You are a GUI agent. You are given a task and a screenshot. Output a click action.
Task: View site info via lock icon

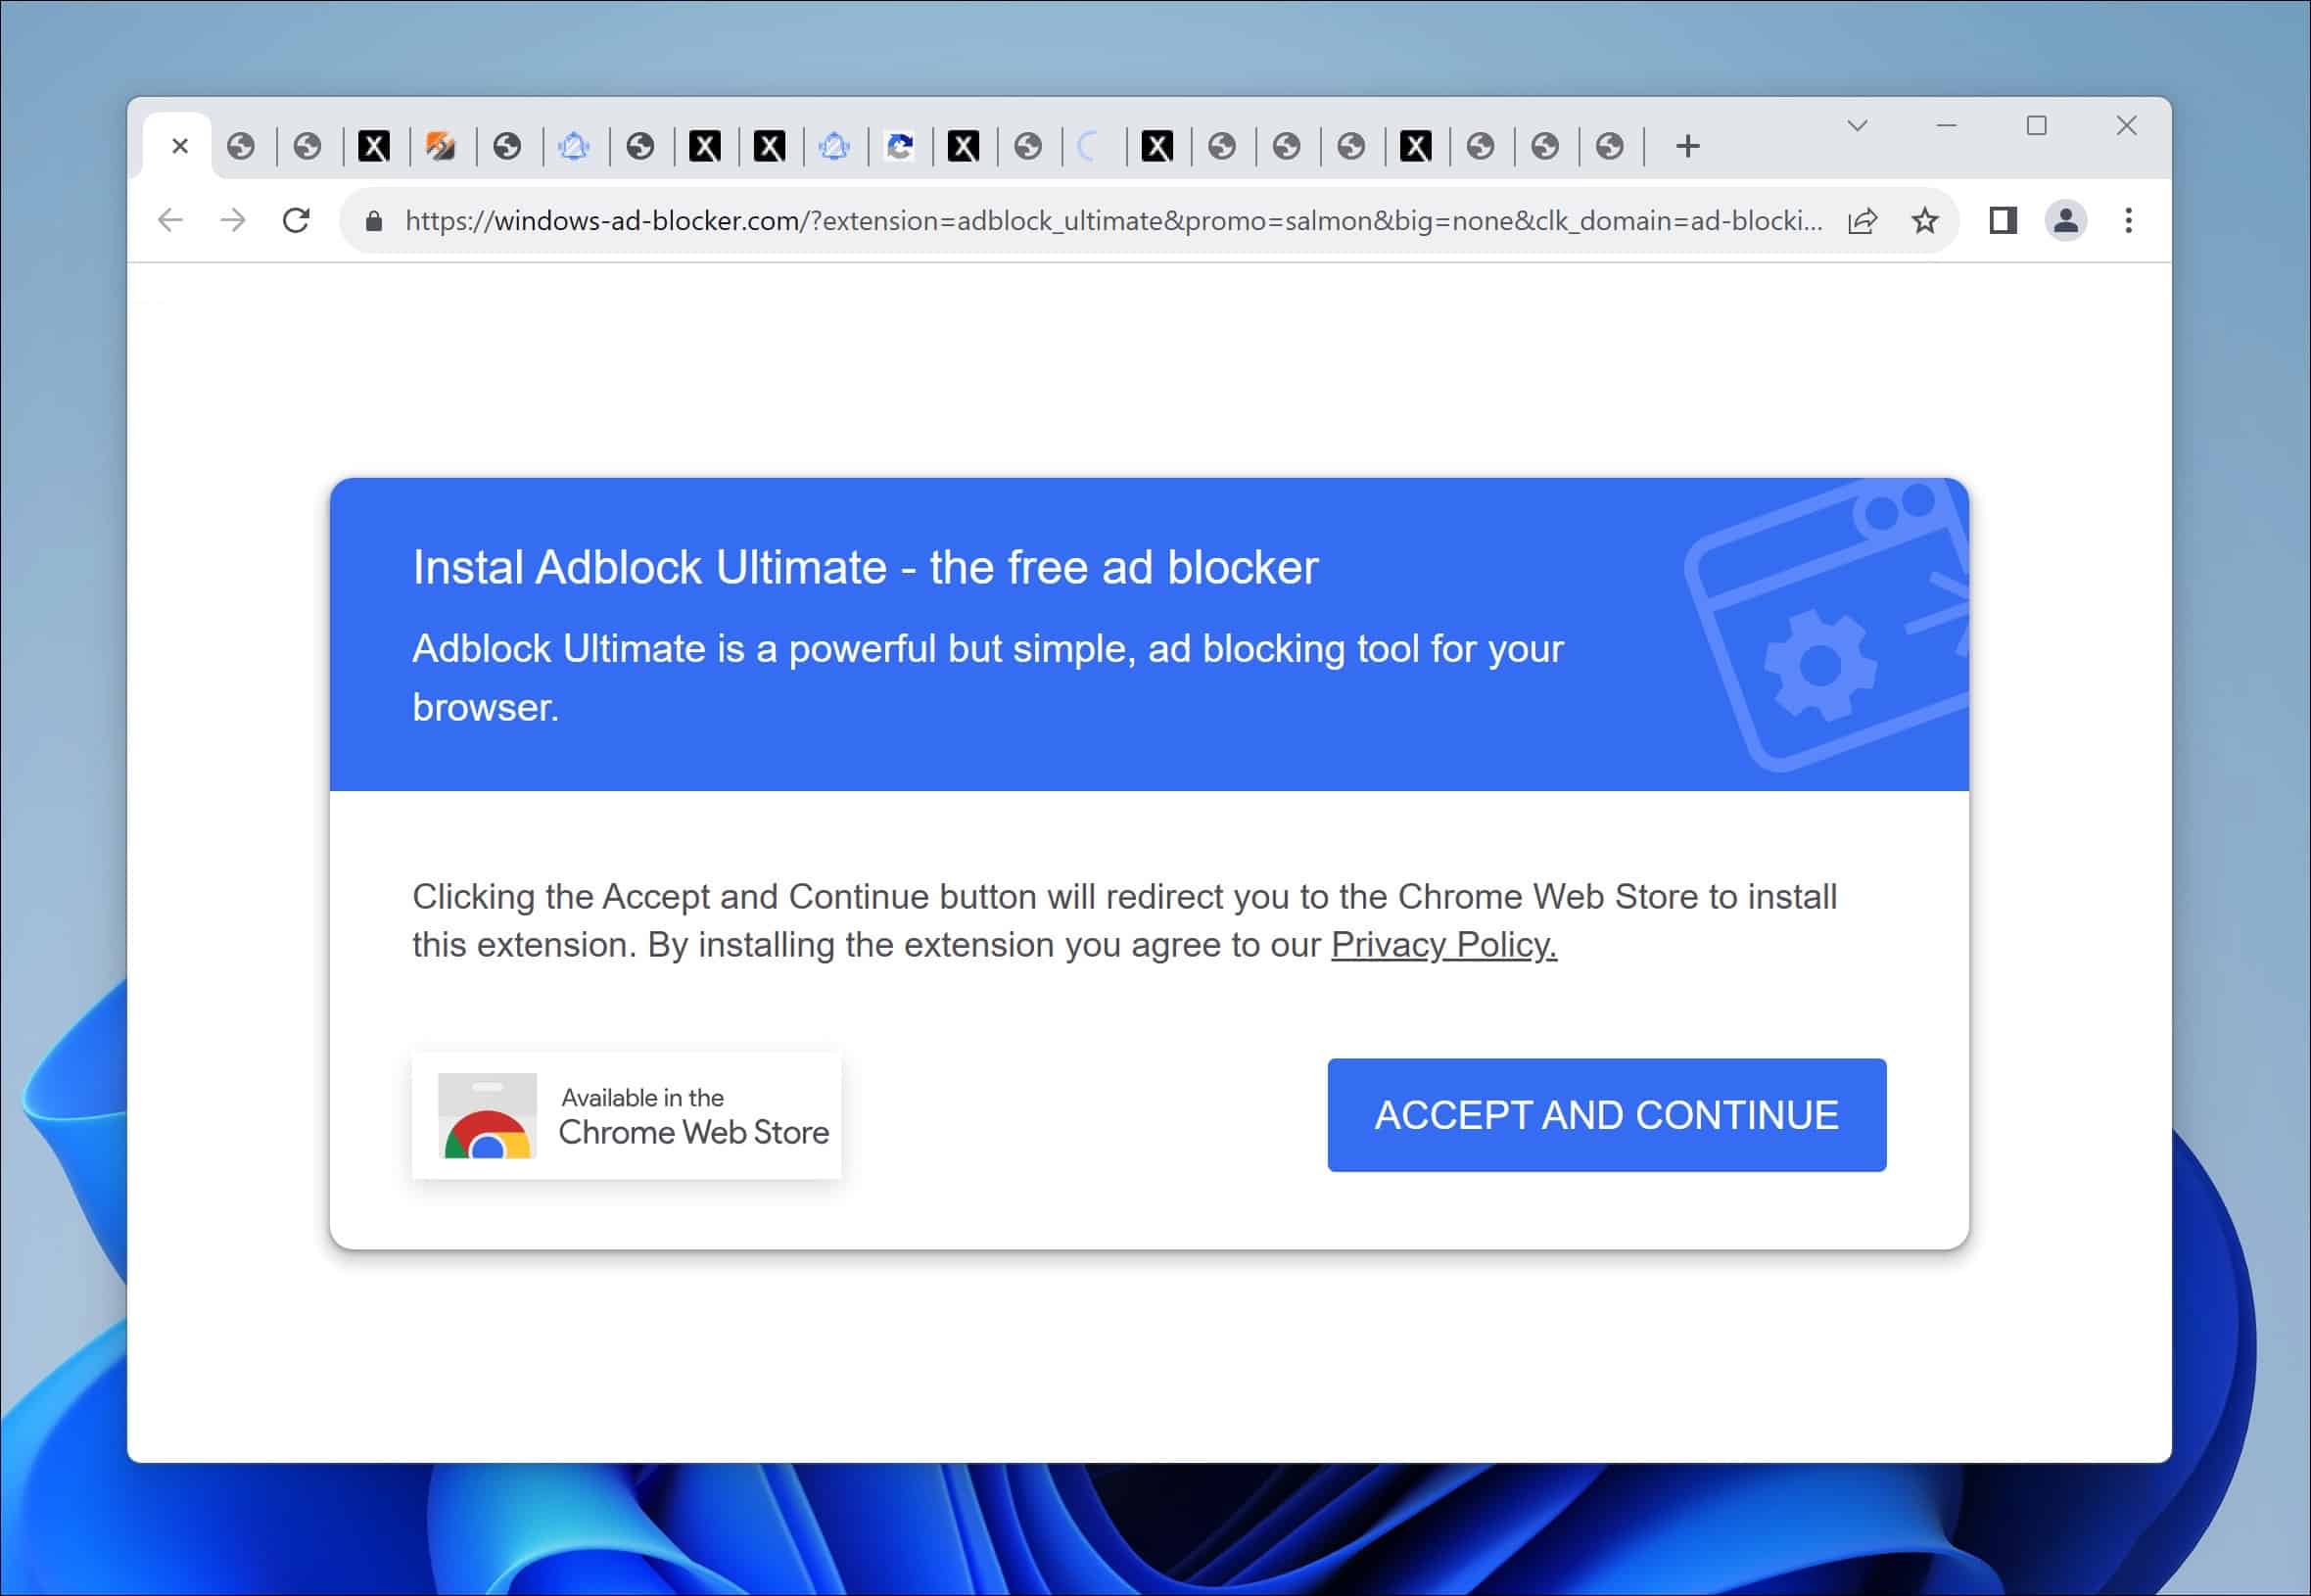point(374,221)
